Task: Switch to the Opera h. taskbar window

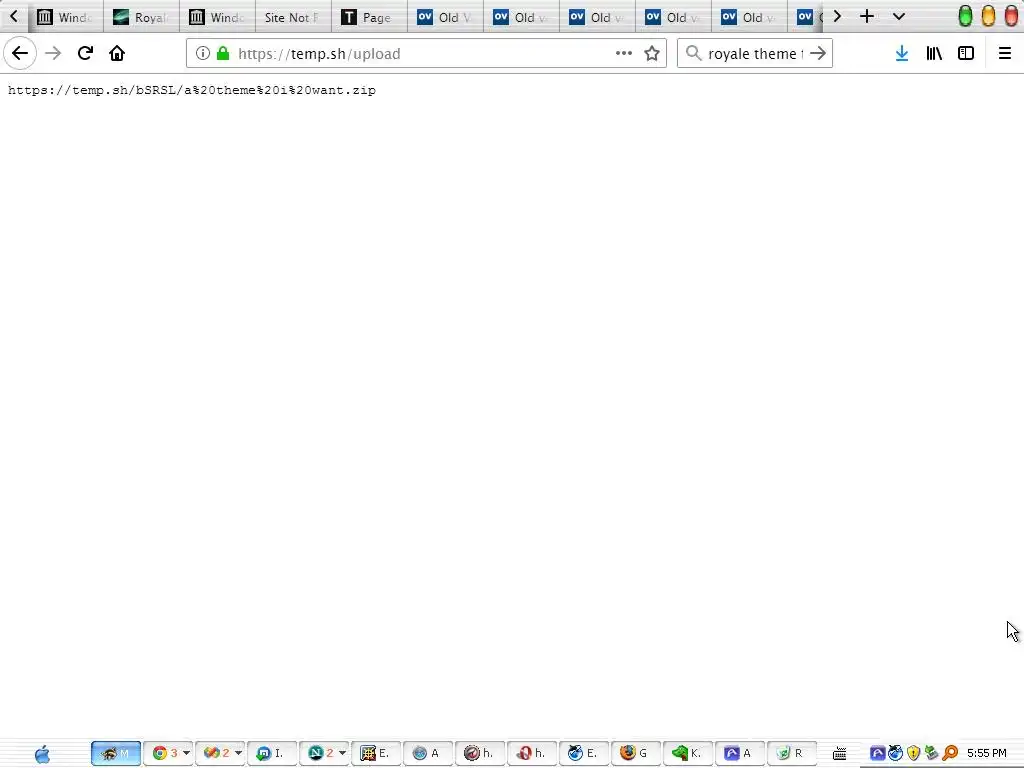Action: tap(532, 754)
